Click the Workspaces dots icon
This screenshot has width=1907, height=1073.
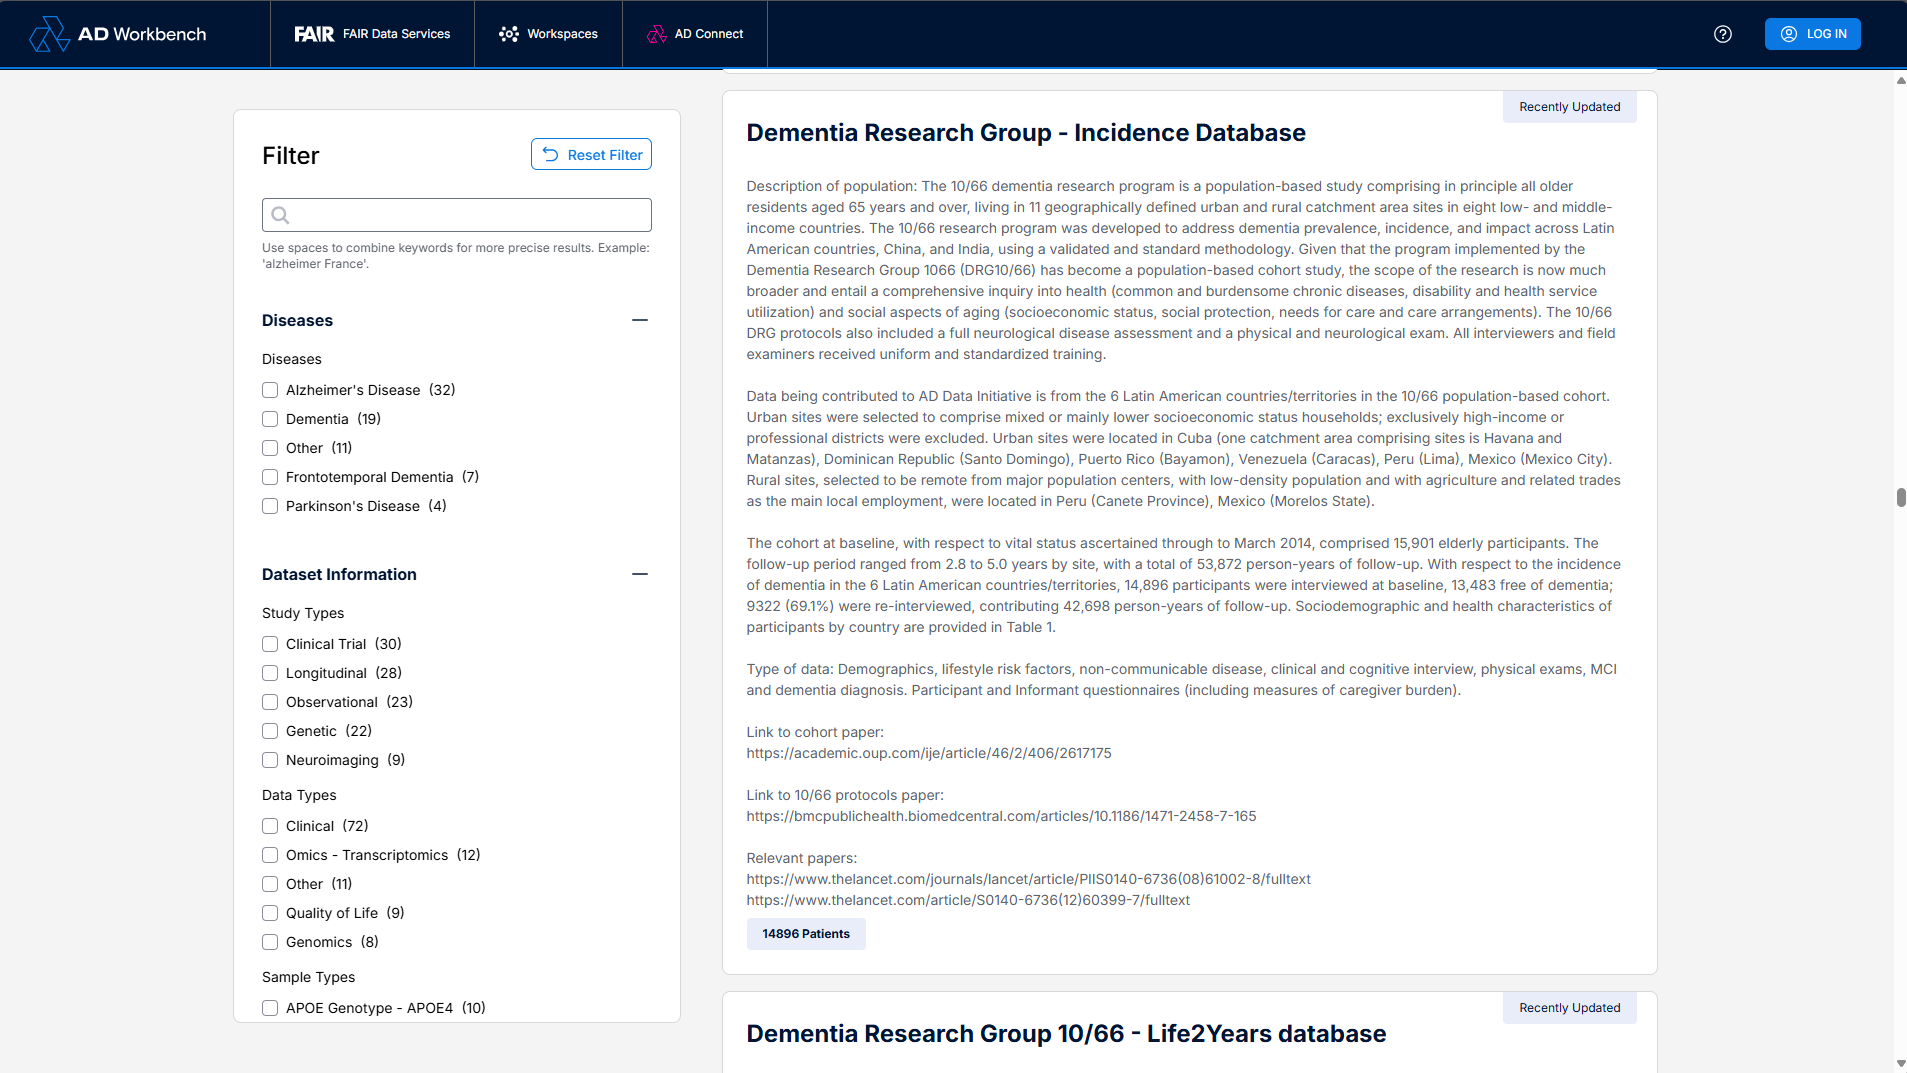pyautogui.click(x=508, y=34)
